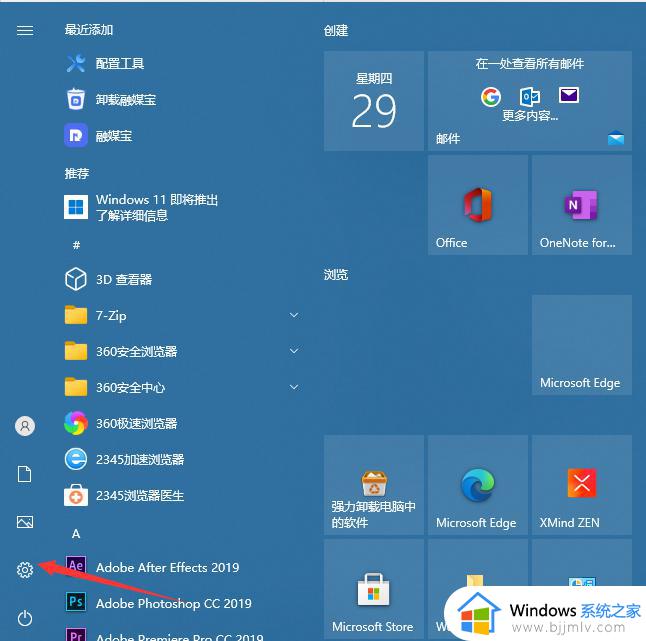The image size is (646, 641).
Task: Click the 2345加速浏览器 label
Action: (x=140, y=459)
